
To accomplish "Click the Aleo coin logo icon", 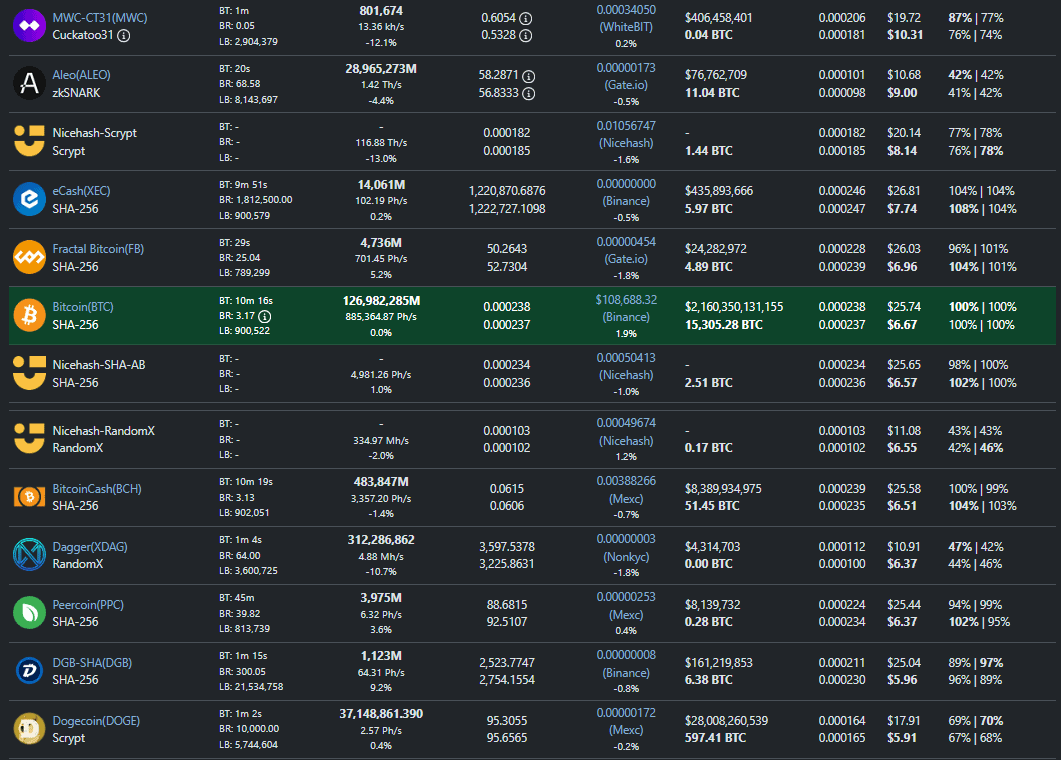I will (29, 83).
